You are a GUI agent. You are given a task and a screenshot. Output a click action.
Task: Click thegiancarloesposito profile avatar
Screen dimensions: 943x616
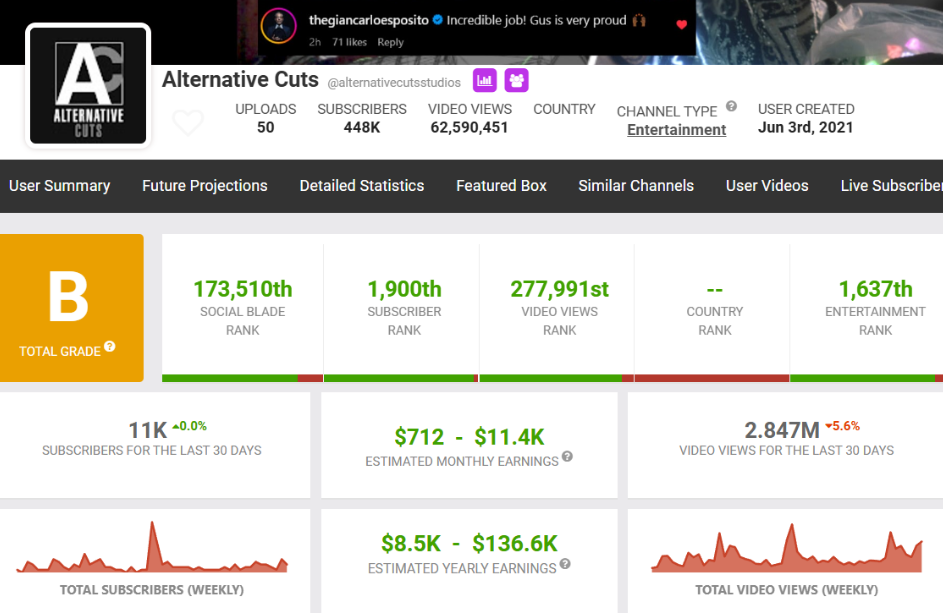[278, 26]
